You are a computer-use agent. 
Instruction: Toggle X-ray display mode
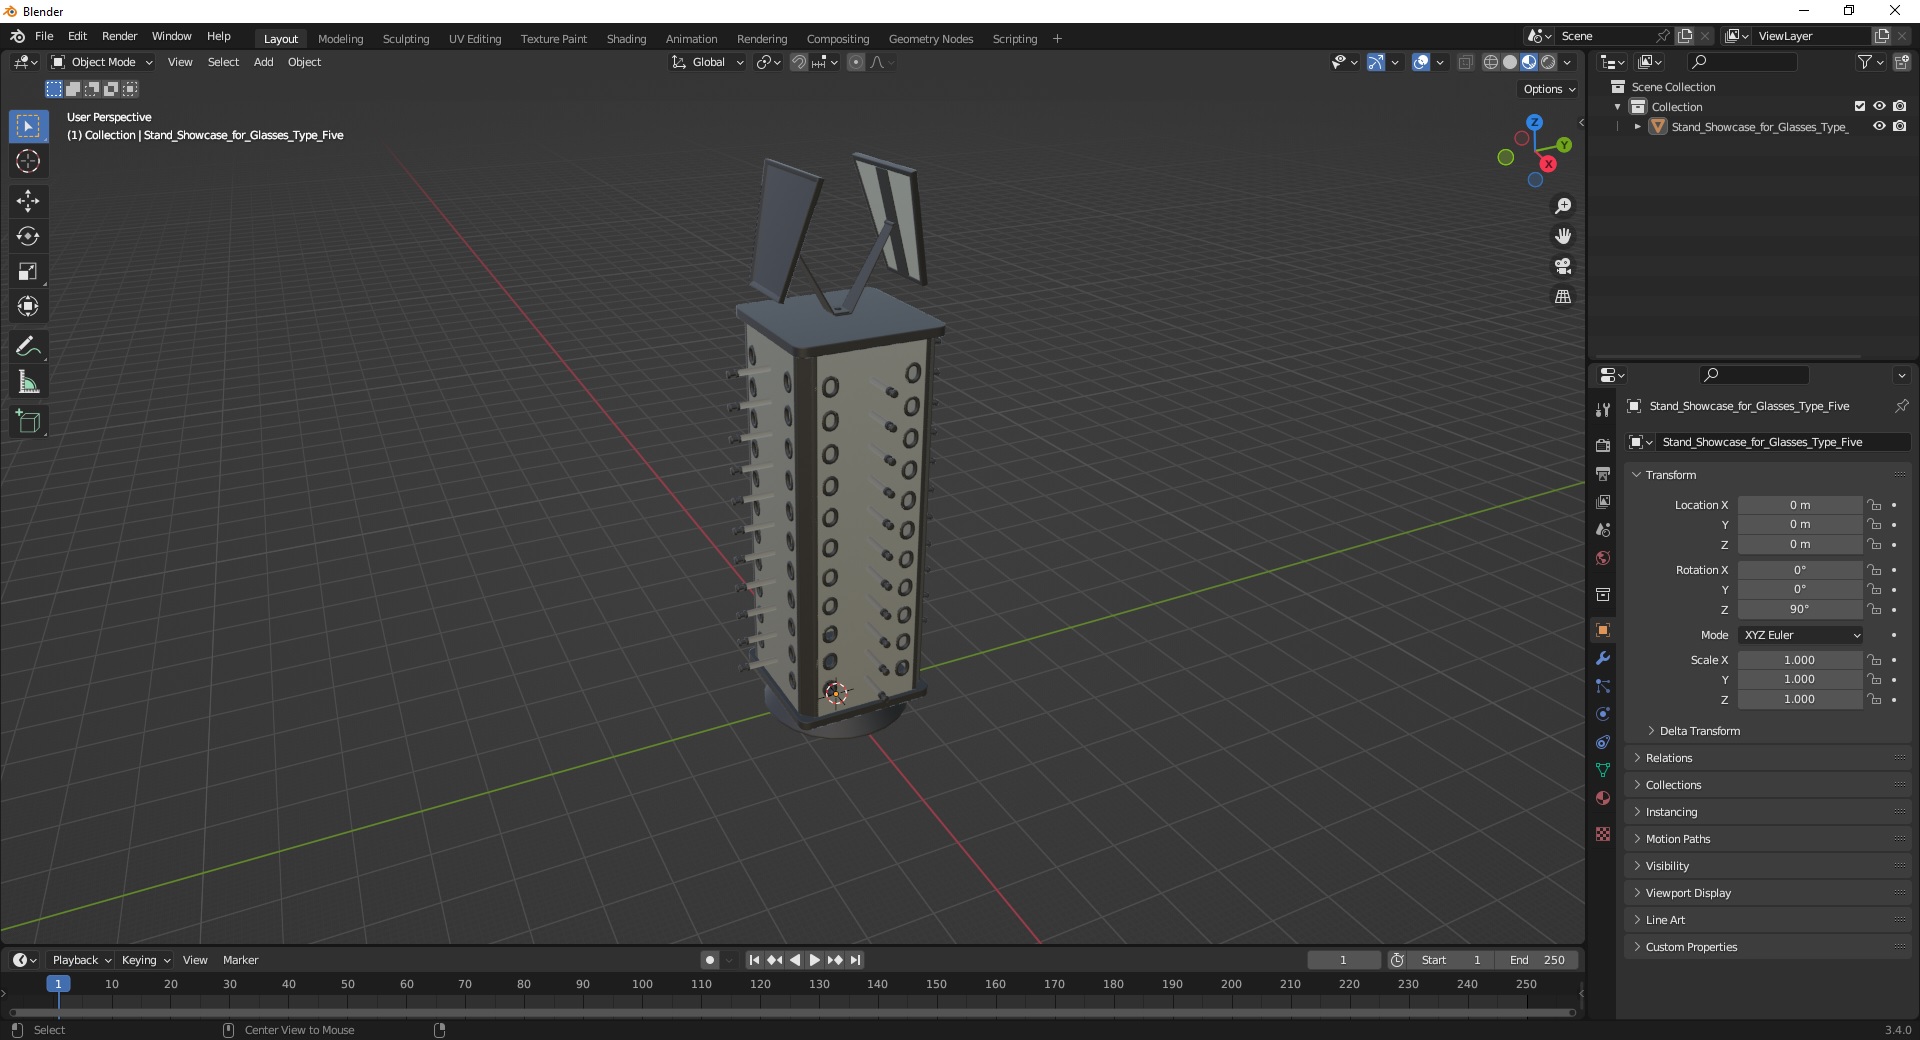[1465, 62]
